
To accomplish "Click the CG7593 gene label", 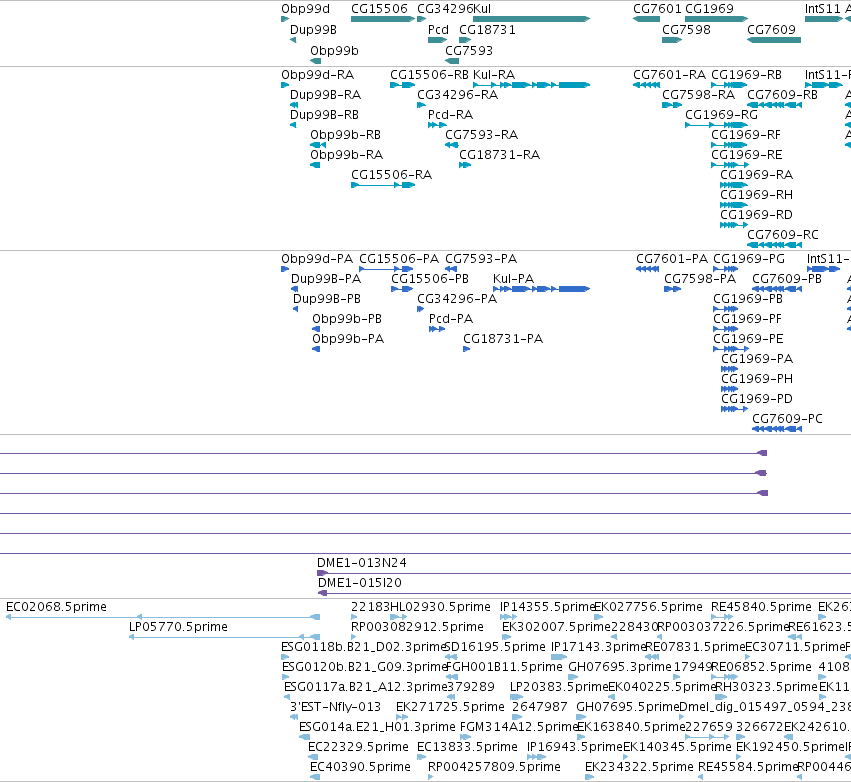I will 469,51.
